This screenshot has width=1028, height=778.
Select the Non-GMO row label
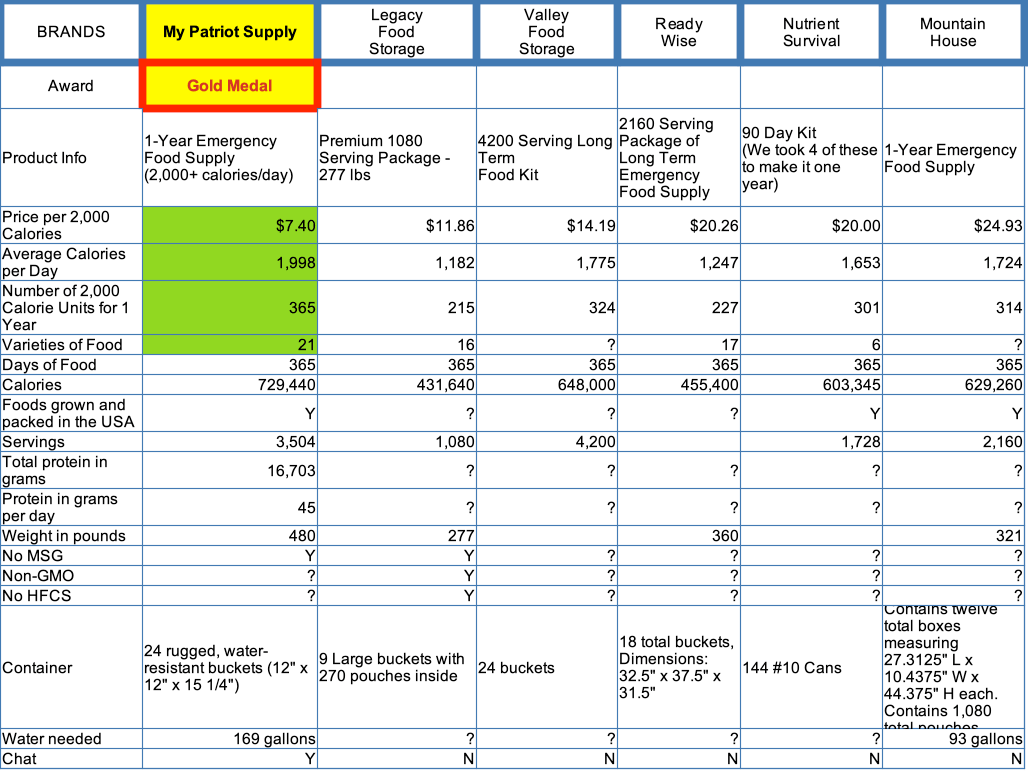[x=71, y=575]
